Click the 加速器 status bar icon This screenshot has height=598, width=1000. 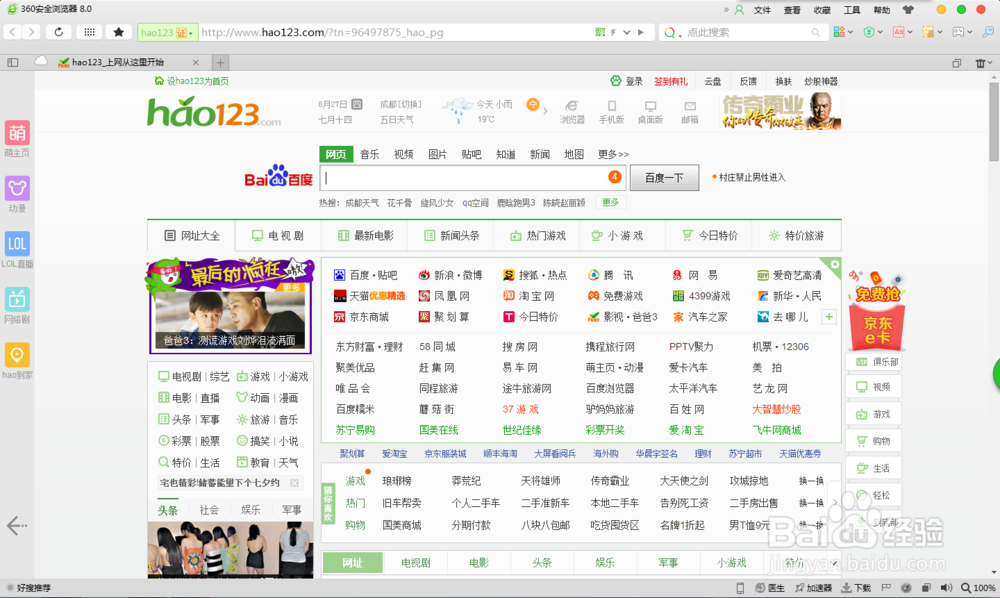point(814,588)
